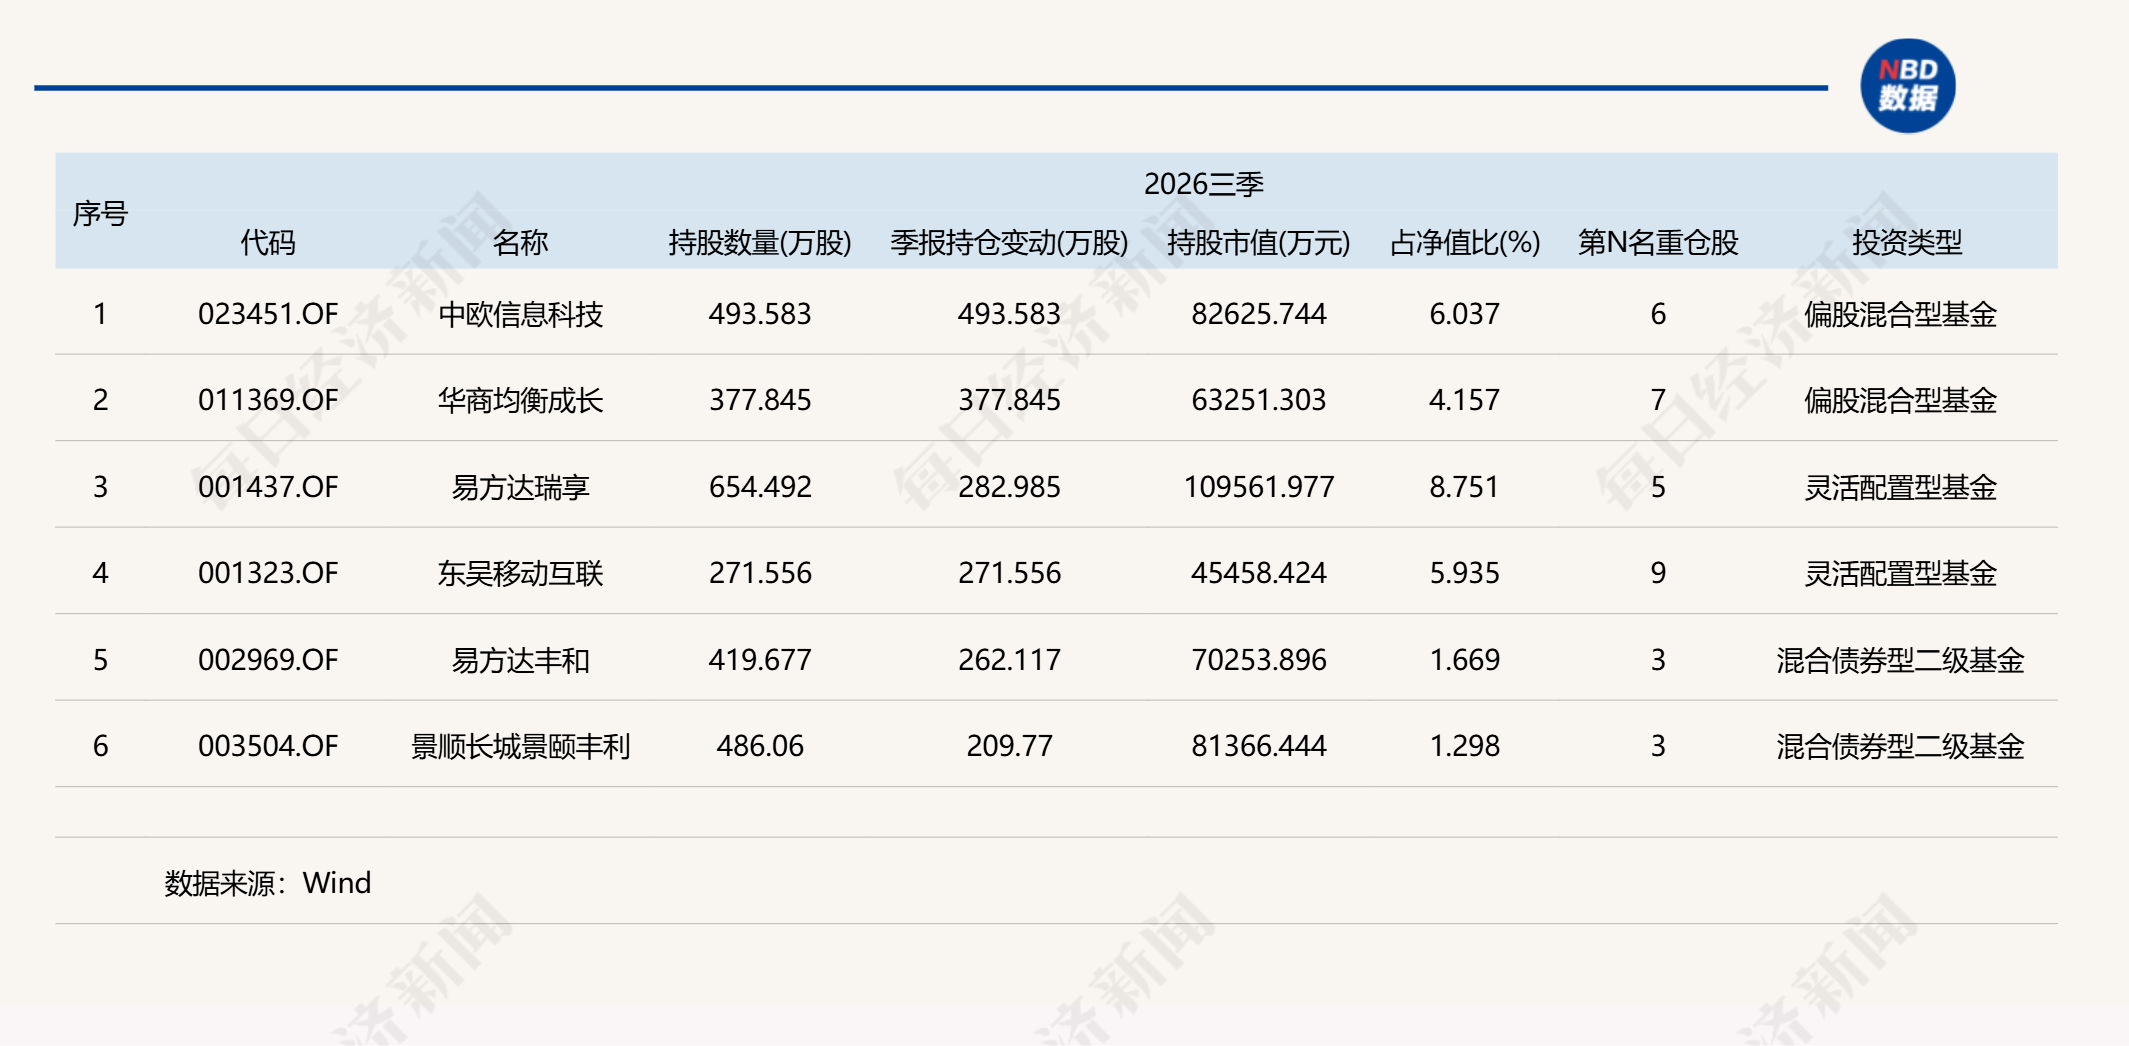Viewport: 2129px width, 1046px height.
Task: Click net value ratio 4.157
Action: tap(1465, 400)
